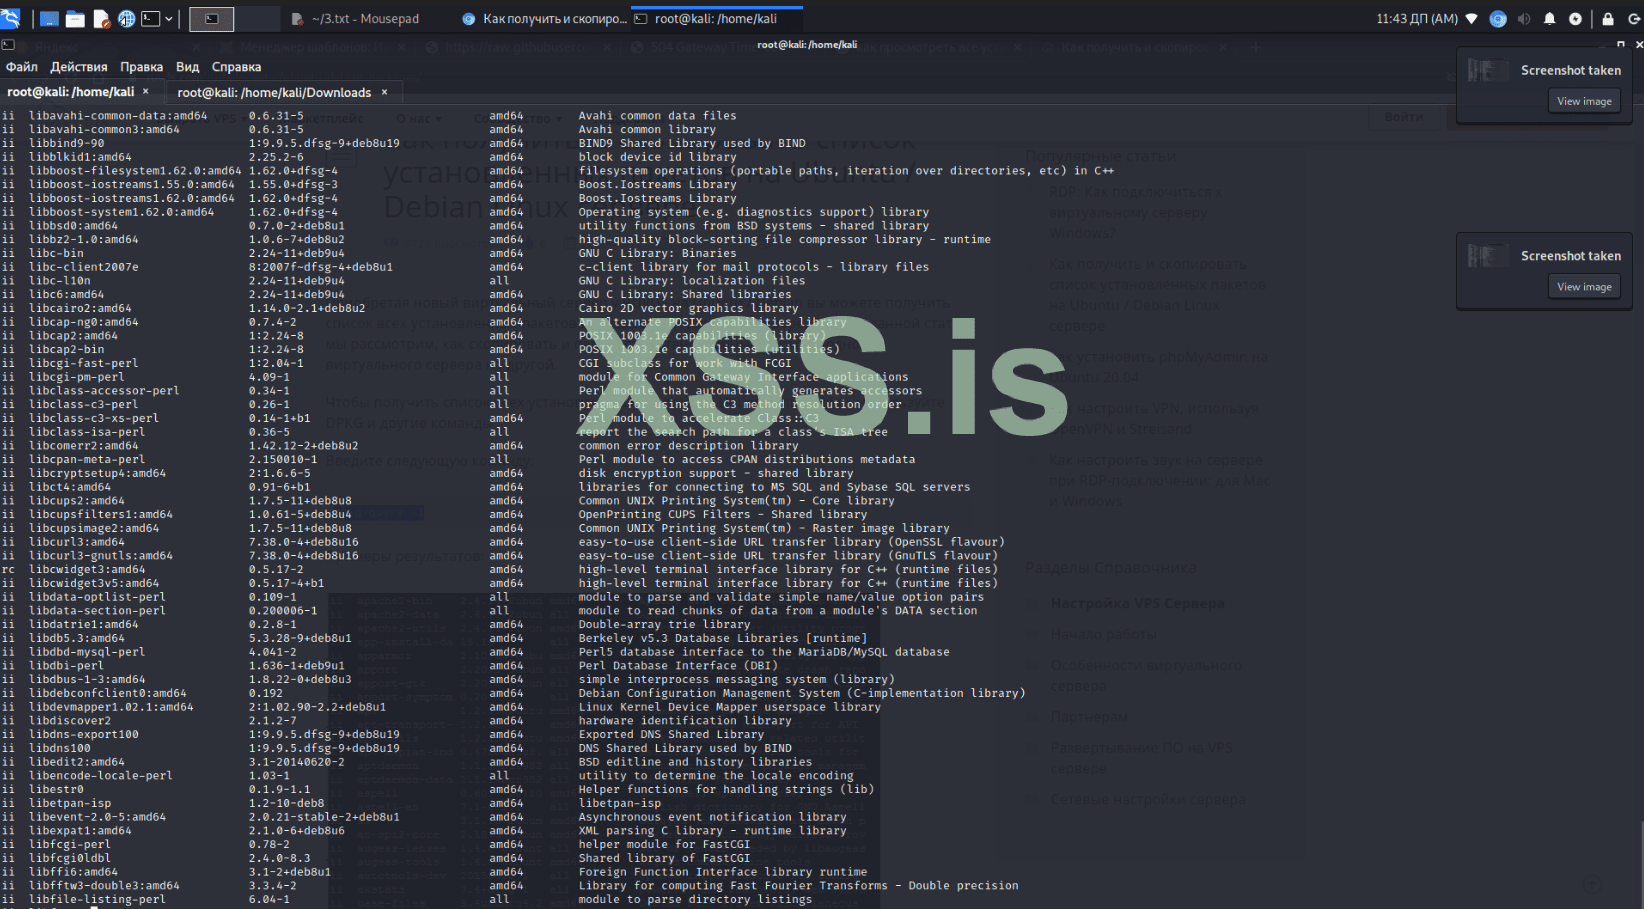
Task: Open the Действия menu
Action: (79, 67)
